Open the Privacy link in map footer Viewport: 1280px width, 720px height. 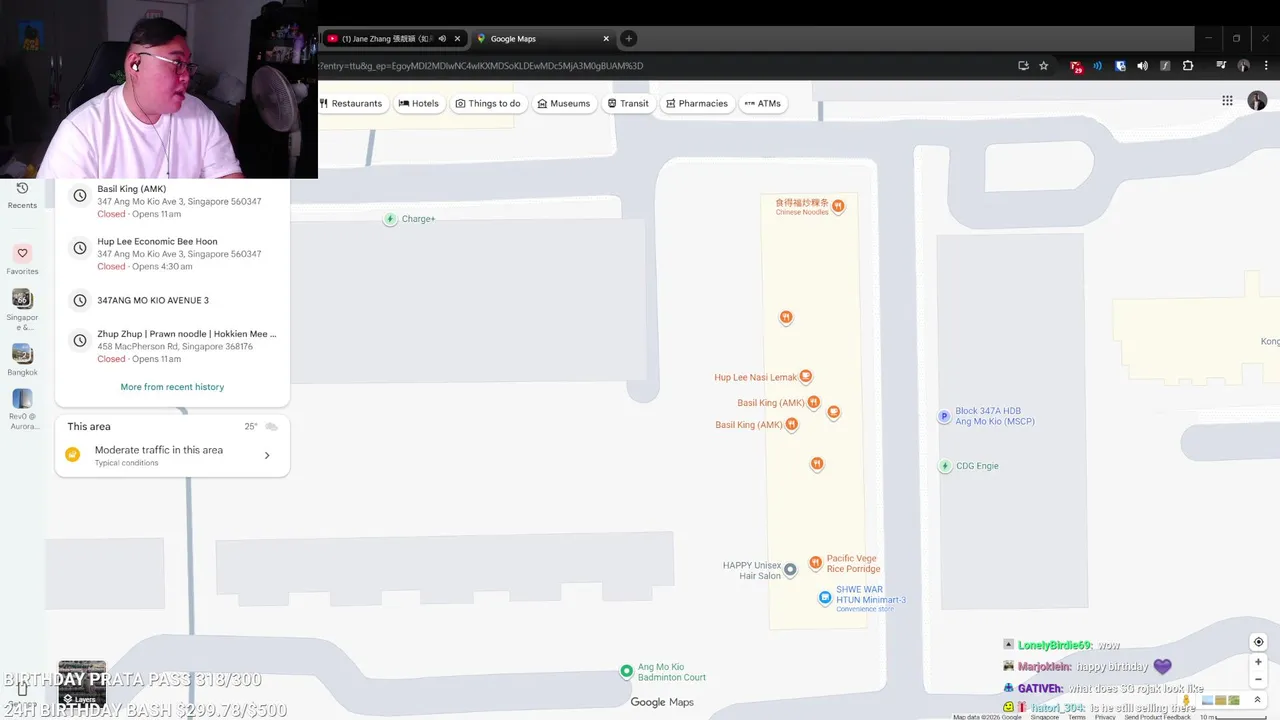pos(1104,717)
